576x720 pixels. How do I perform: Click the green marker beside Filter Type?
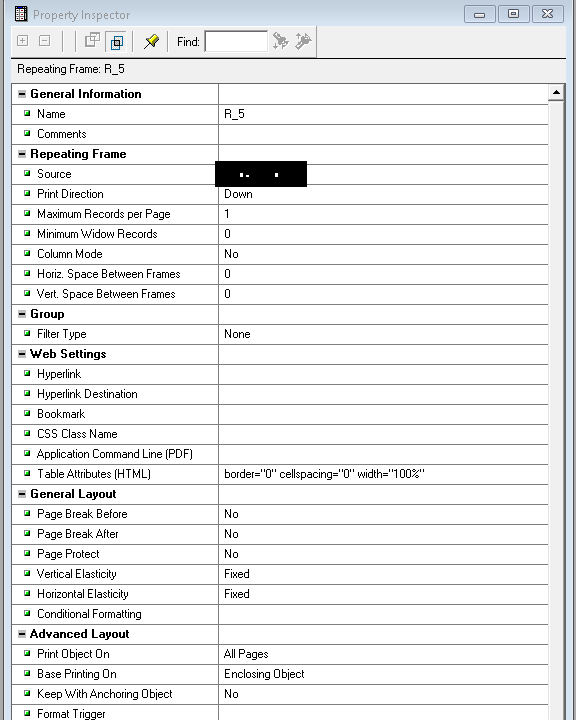click(27, 333)
